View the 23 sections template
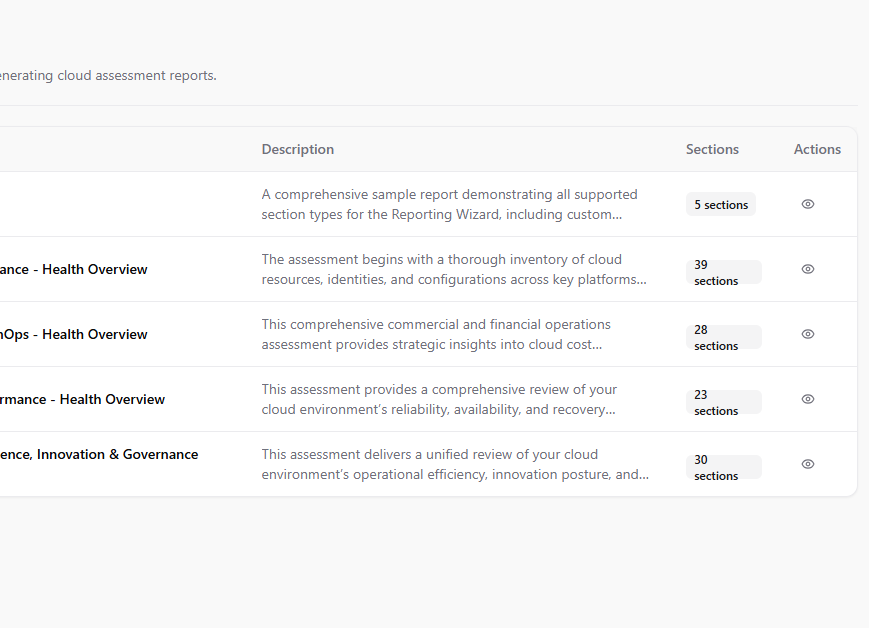869x628 pixels. (807, 399)
